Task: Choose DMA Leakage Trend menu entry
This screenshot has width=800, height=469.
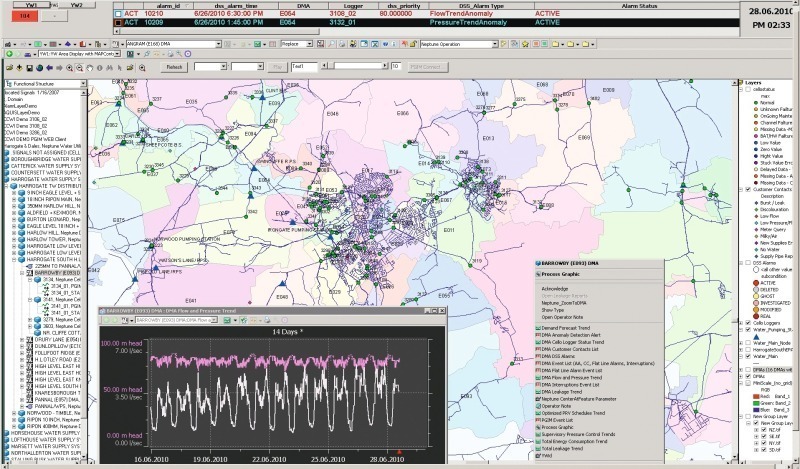Action: (x=561, y=392)
